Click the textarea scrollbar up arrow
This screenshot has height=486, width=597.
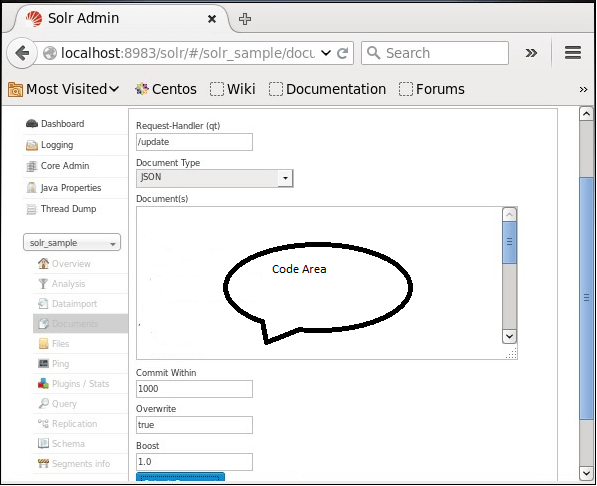click(x=509, y=214)
